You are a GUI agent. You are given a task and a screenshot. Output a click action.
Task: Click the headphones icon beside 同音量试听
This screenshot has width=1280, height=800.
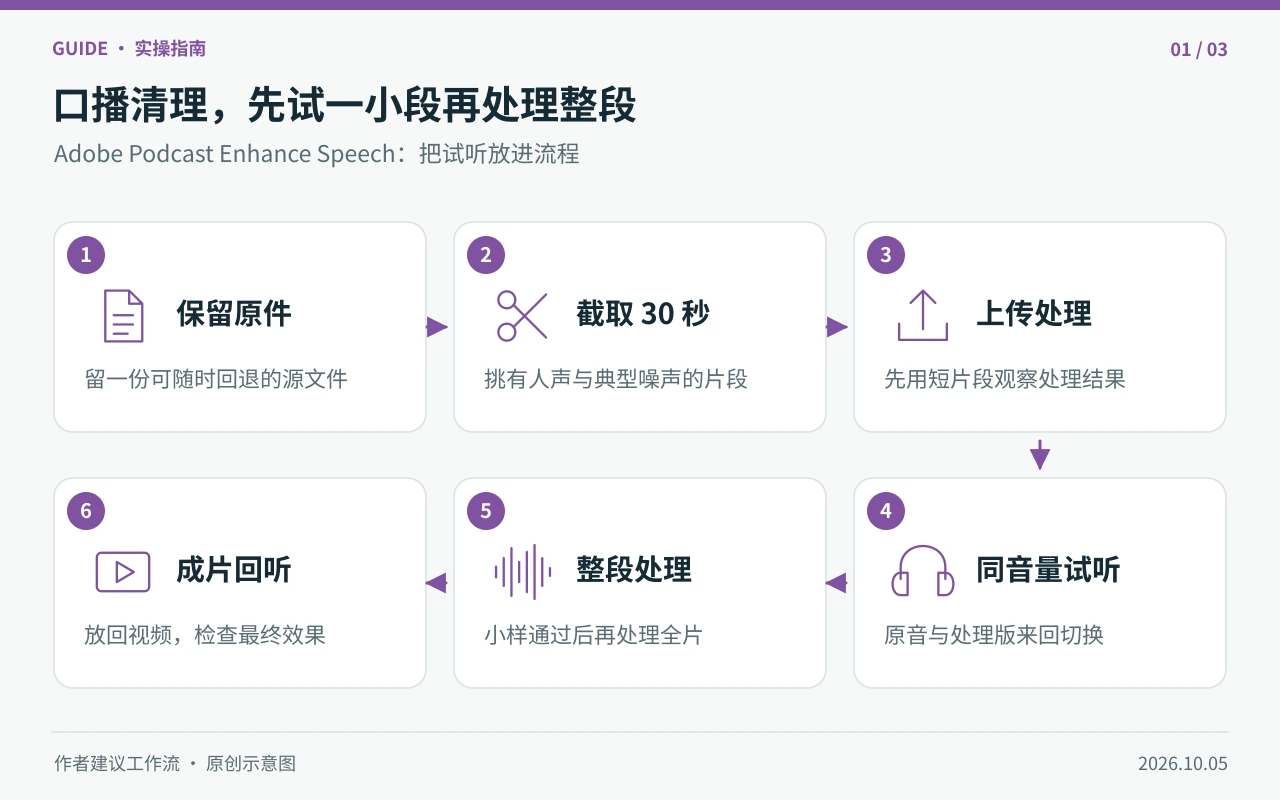click(x=922, y=571)
